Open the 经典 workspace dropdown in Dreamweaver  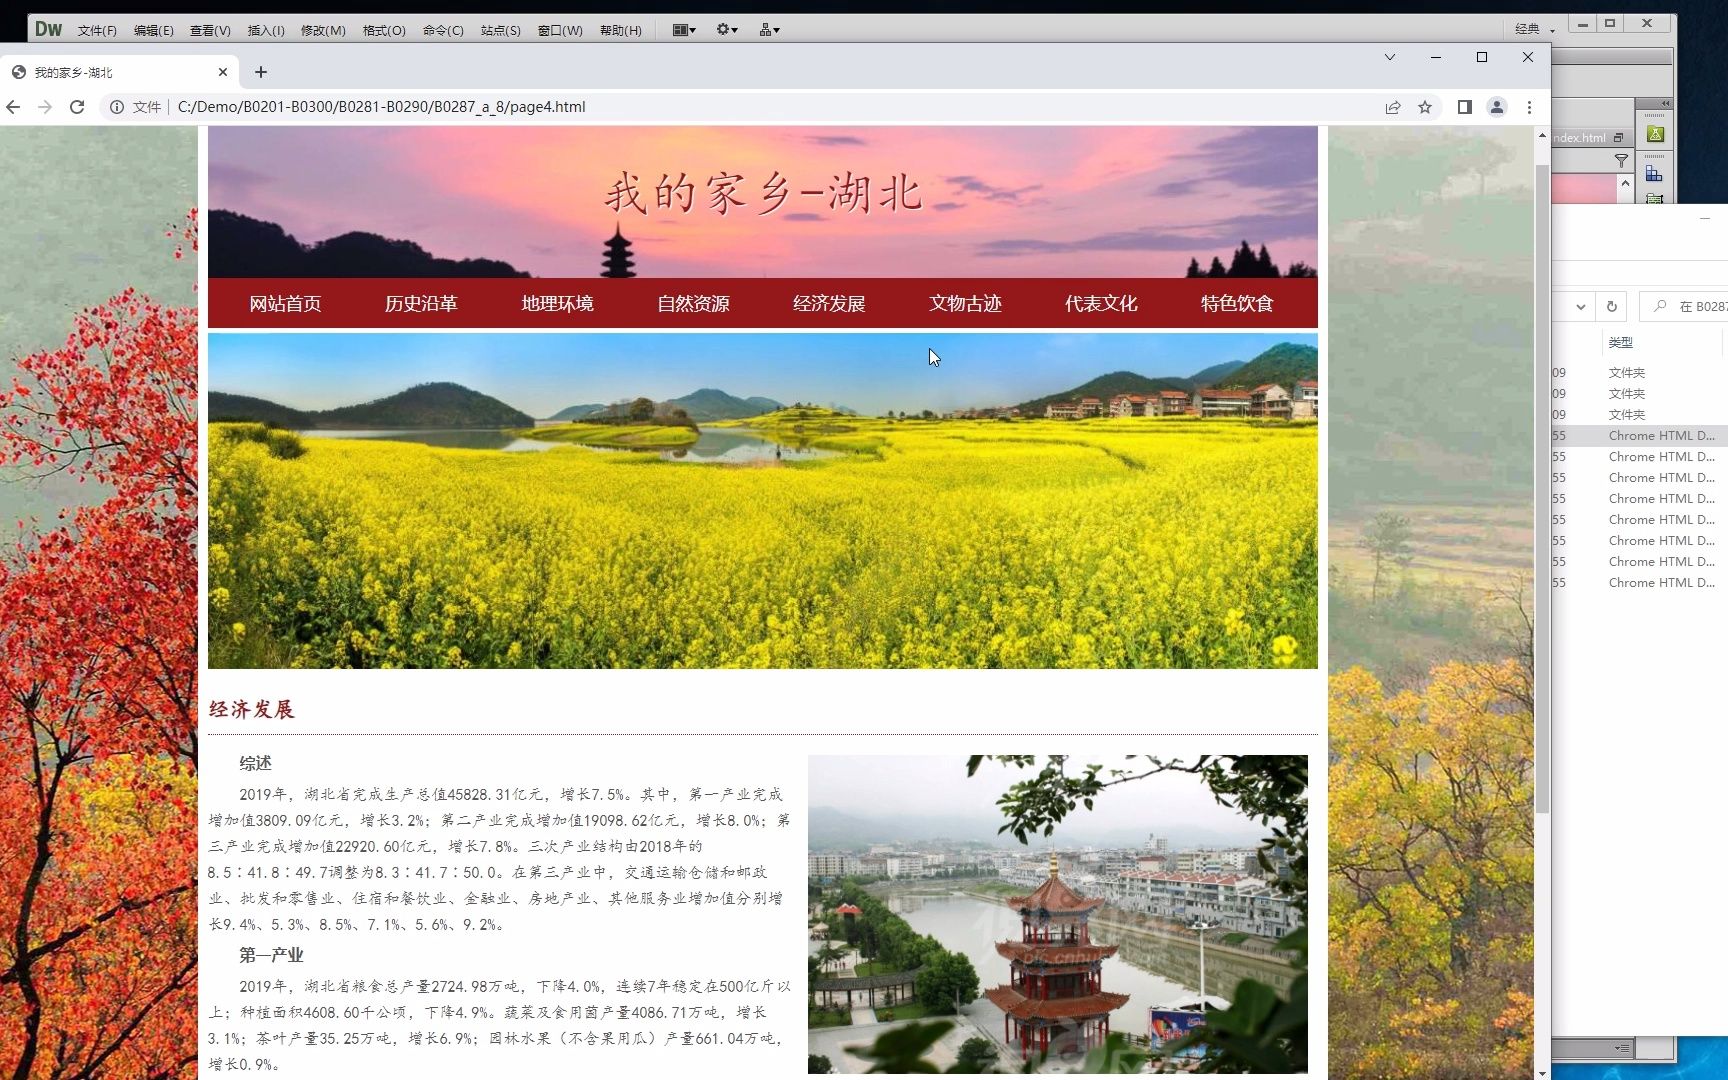(1535, 30)
